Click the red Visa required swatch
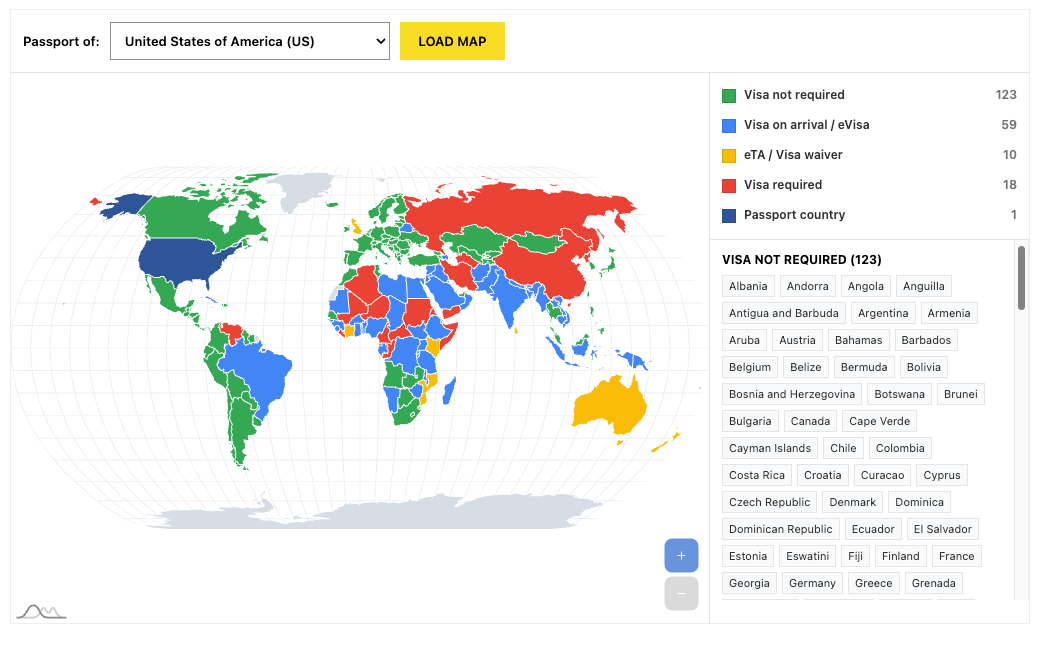Screen dimensions: 1045x648 coord(729,185)
